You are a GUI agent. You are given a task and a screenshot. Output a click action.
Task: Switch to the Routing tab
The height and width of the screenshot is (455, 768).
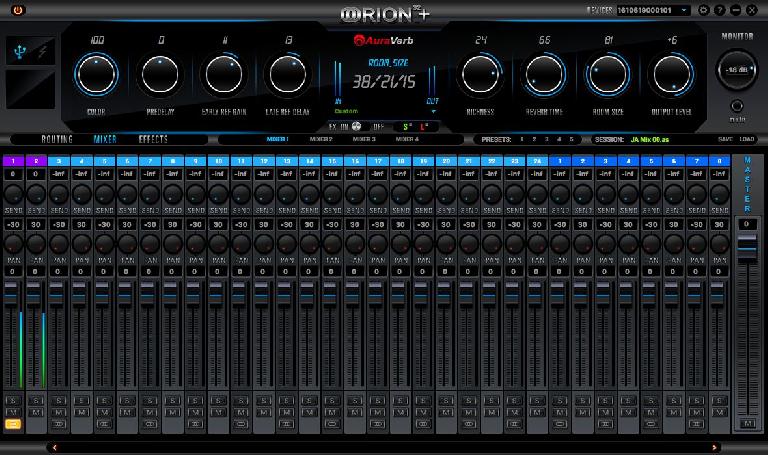click(x=57, y=139)
